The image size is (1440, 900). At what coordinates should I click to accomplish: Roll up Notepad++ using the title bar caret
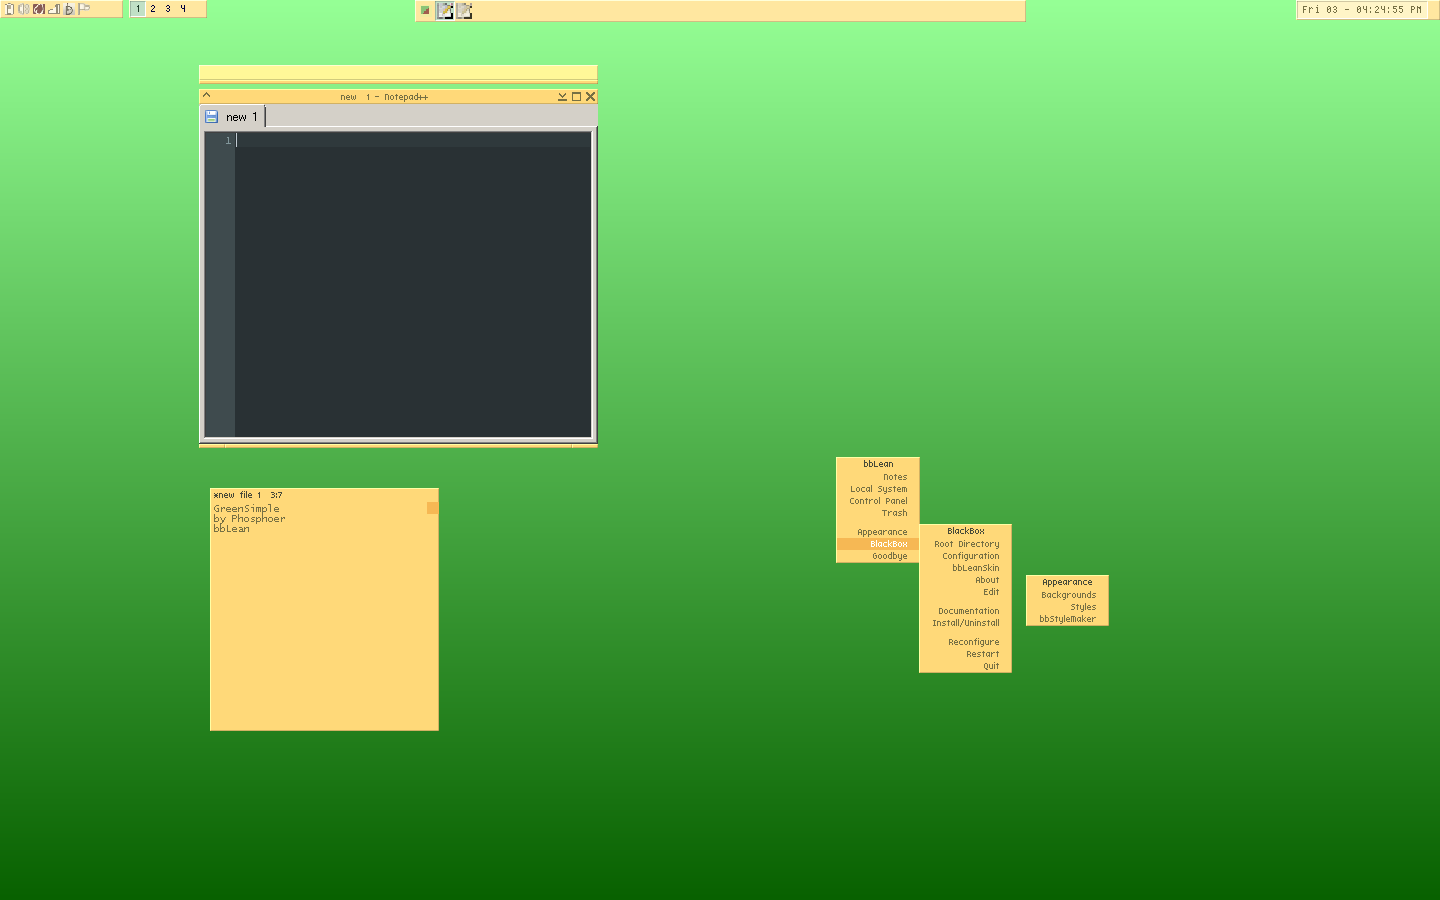pos(207,96)
